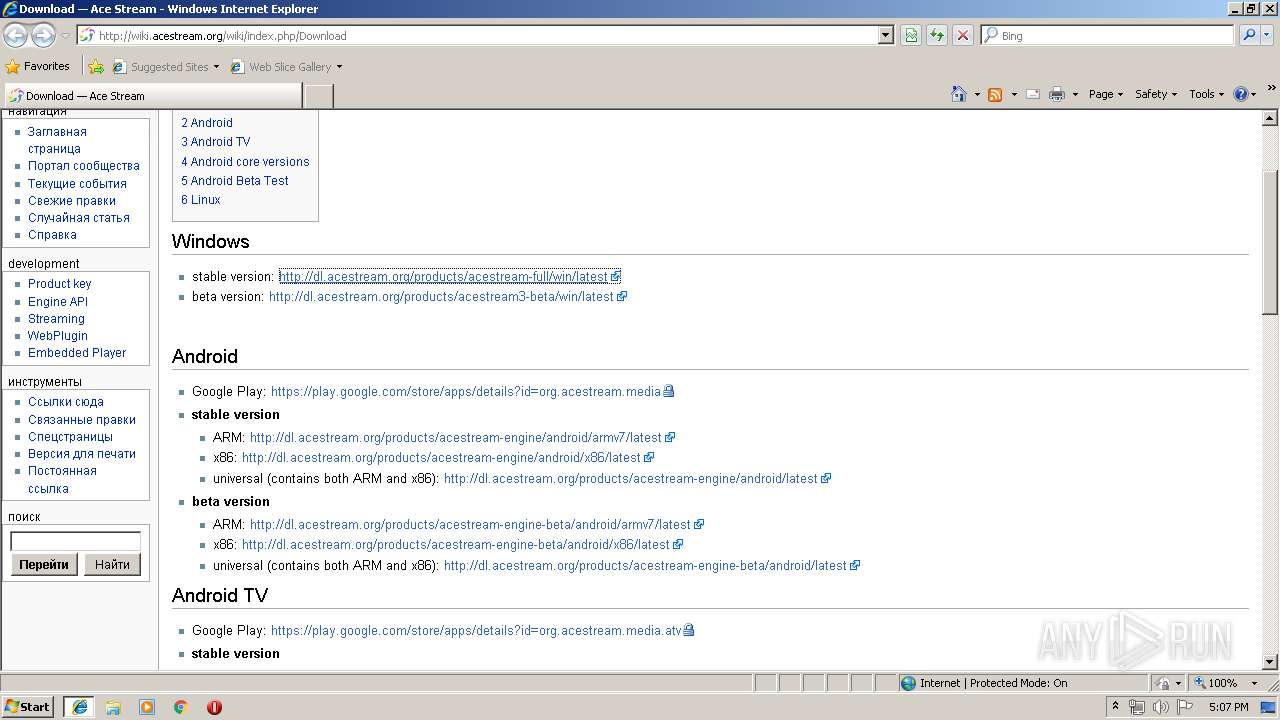Click Internet Explorer icon in taskbar

pyautogui.click(x=79, y=707)
